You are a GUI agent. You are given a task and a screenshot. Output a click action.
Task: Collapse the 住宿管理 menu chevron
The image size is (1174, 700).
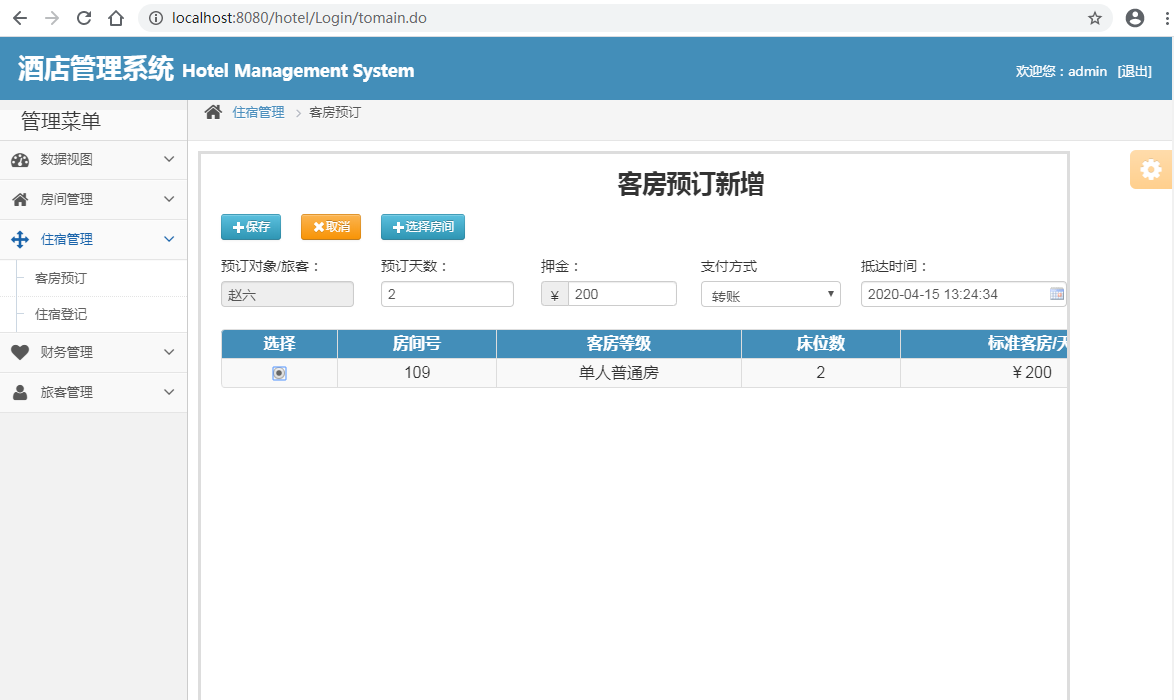pyautogui.click(x=169, y=240)
